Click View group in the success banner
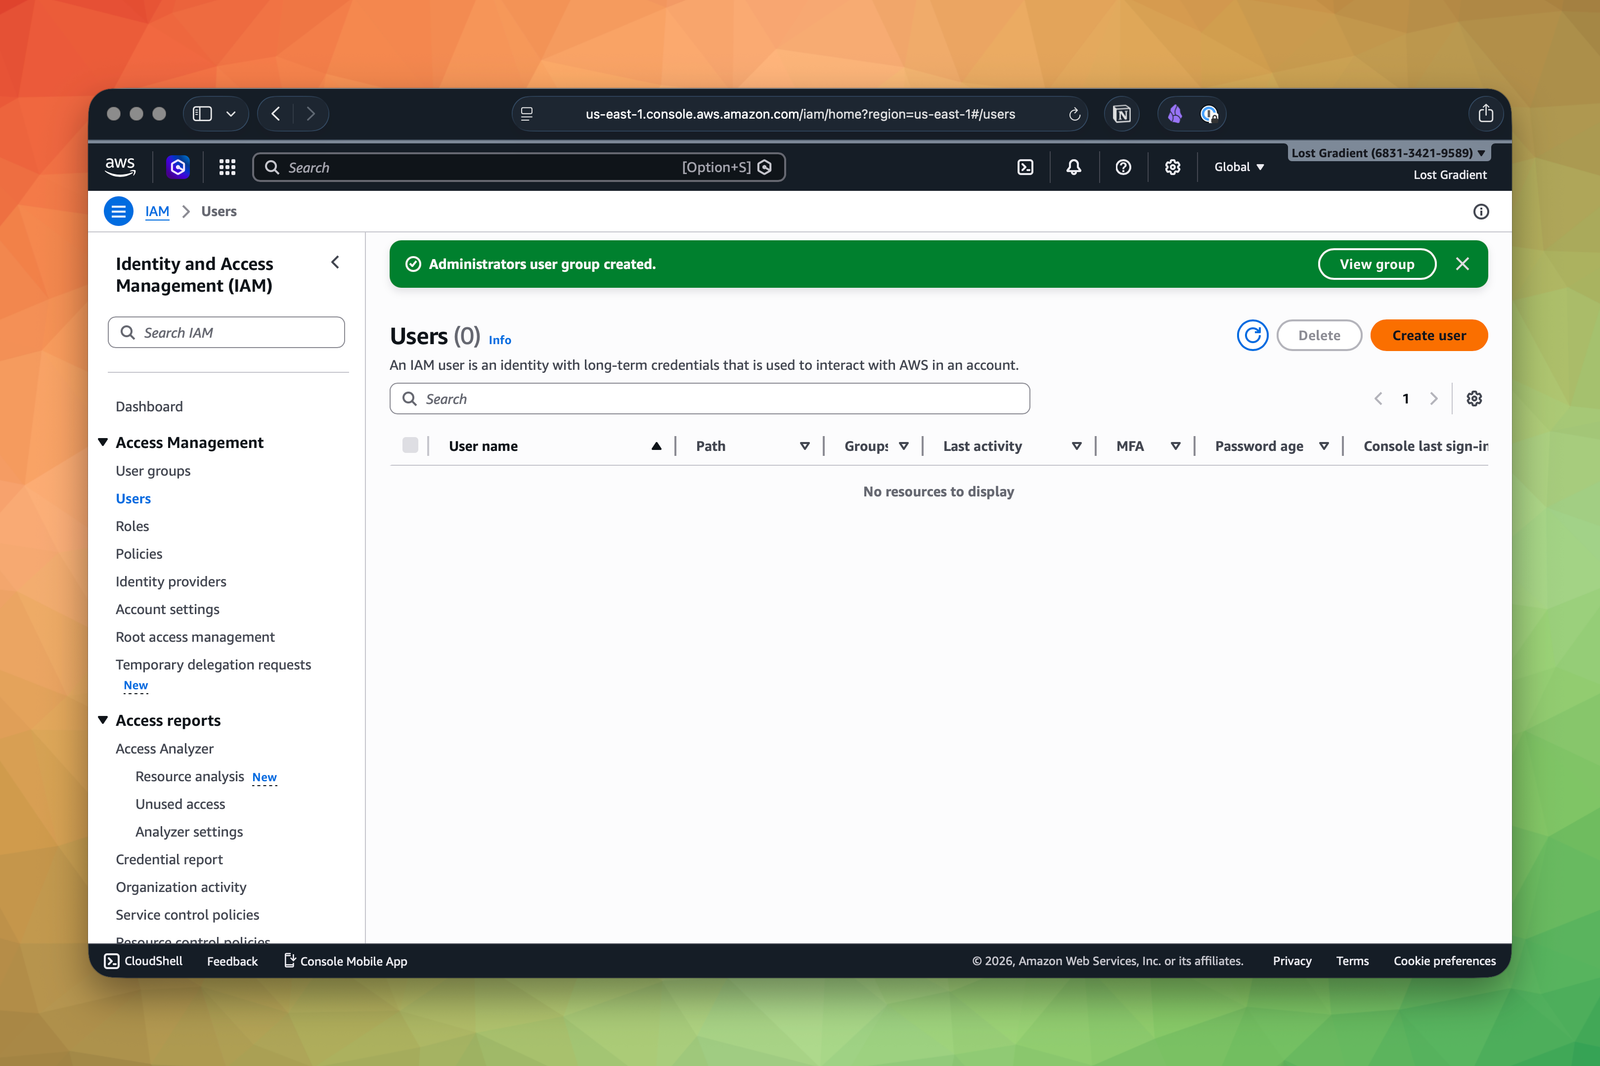This screenshot has height=1066, width=1600. [x=1376, y=264]
